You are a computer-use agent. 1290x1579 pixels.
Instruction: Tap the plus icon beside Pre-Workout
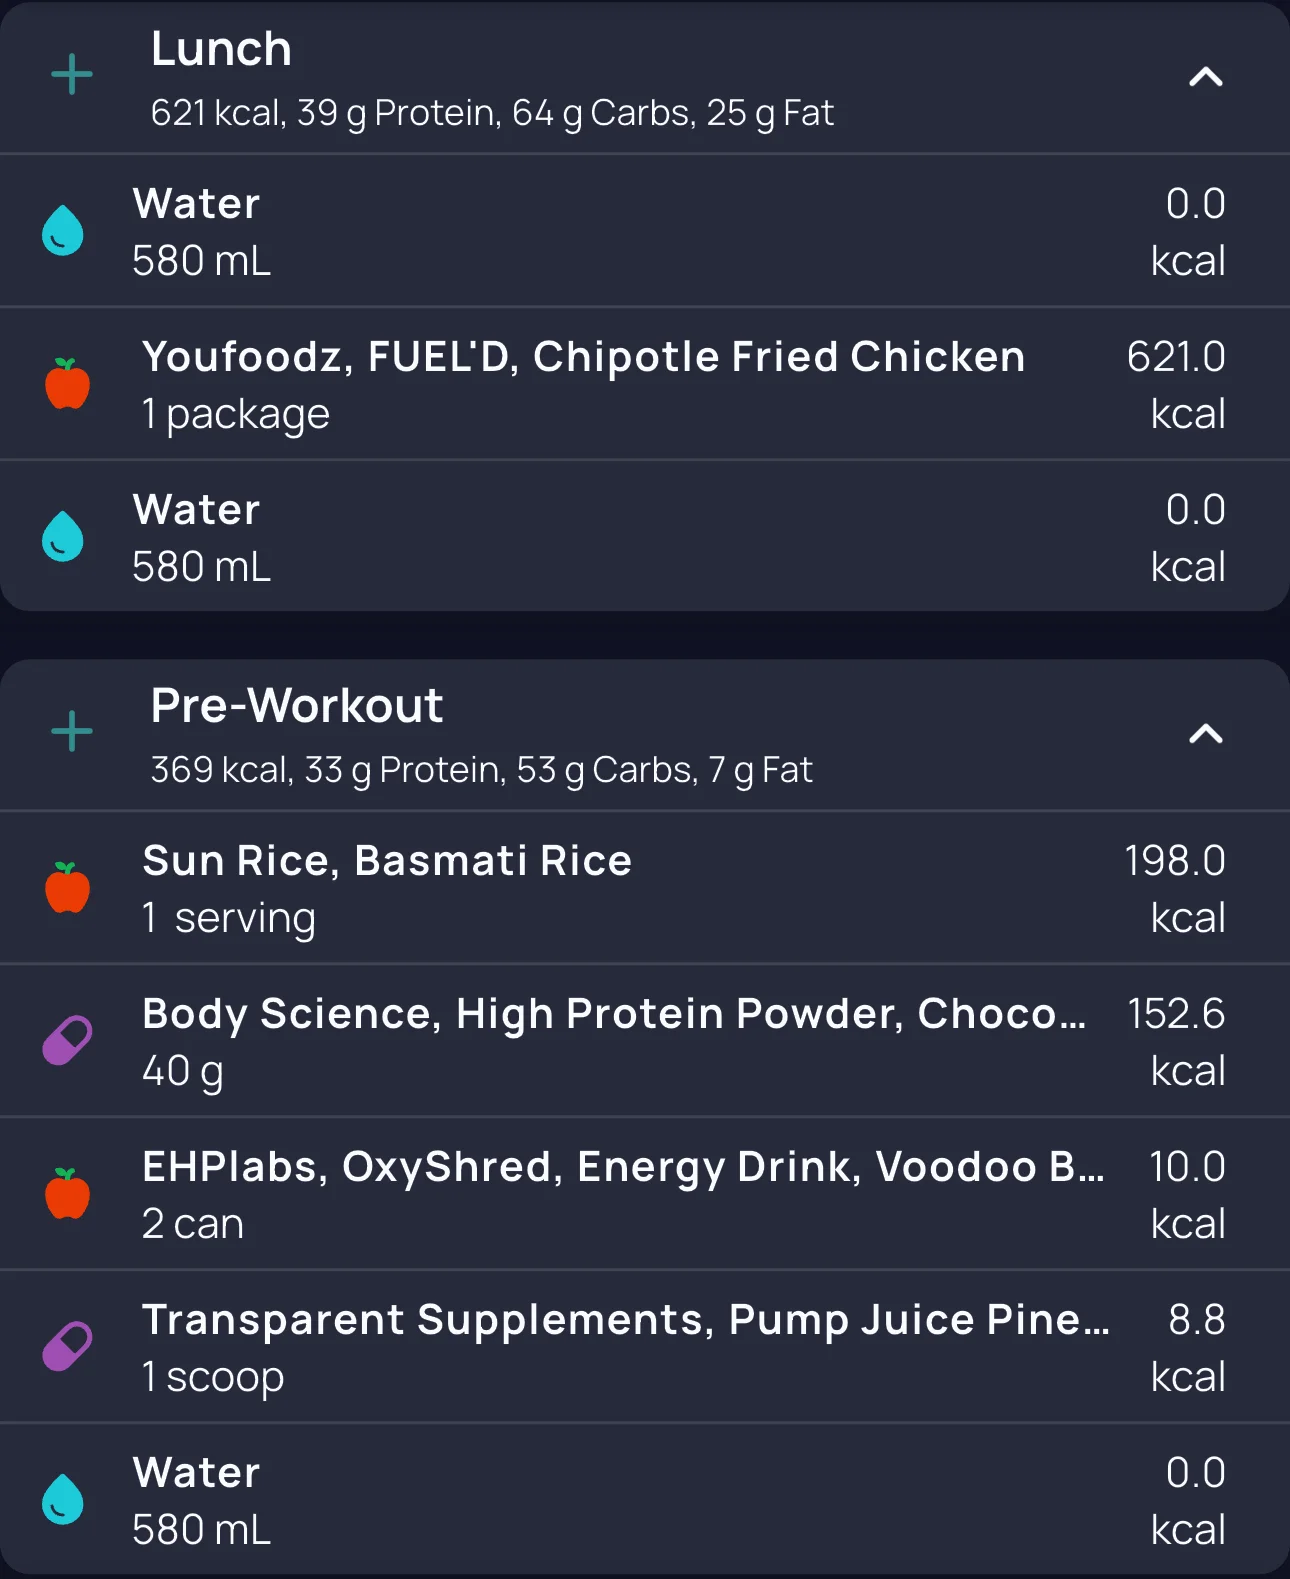[x=72, y=732]
